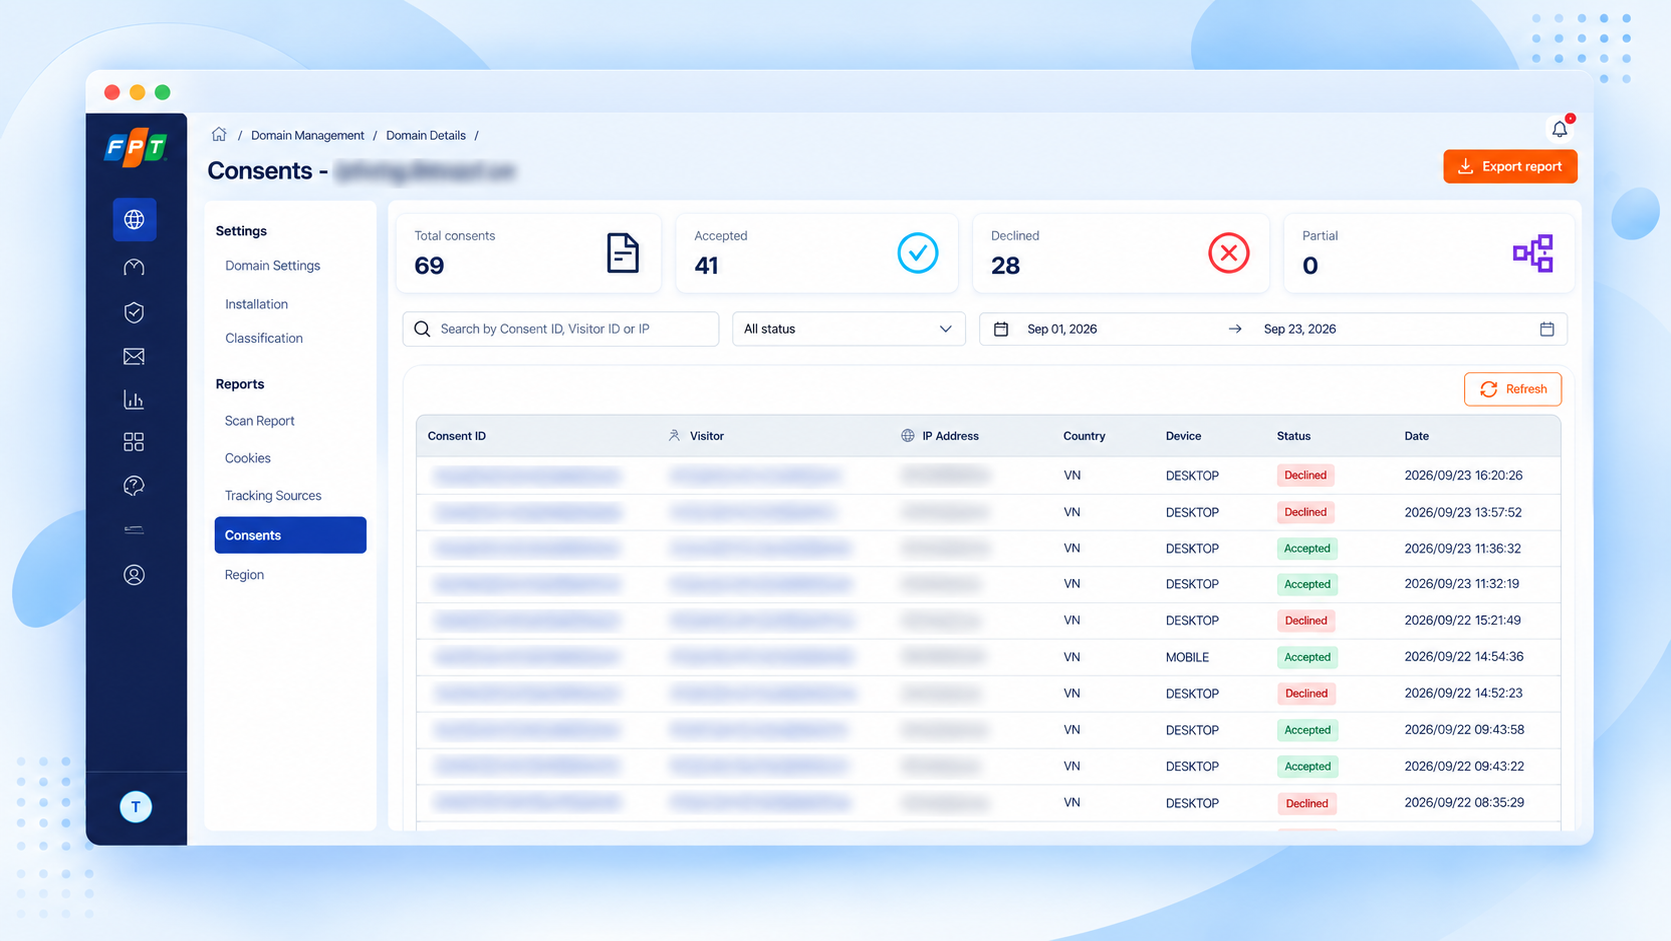Open the globe domain icon in sidebar
Image resolution: width=1671 pixels, height=941 pixels.
click(134, 220)
